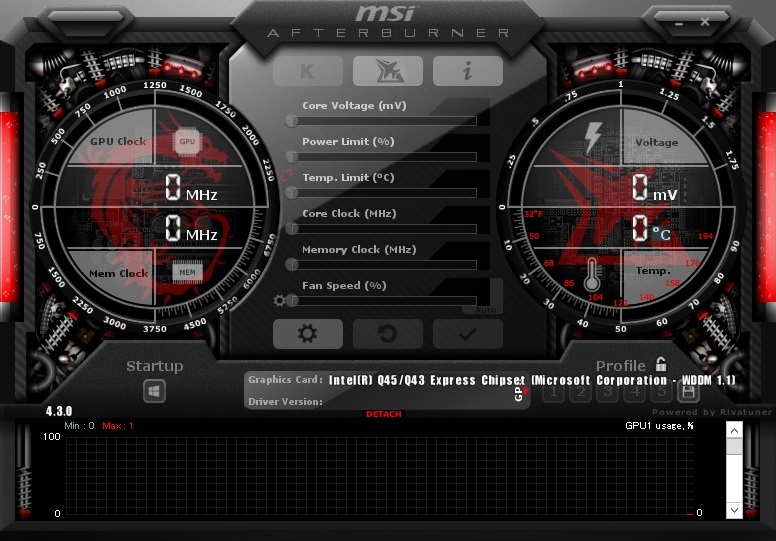Click the 'Powered by Rivatuner' text
The image size is (776, 541).
(712, 412)
